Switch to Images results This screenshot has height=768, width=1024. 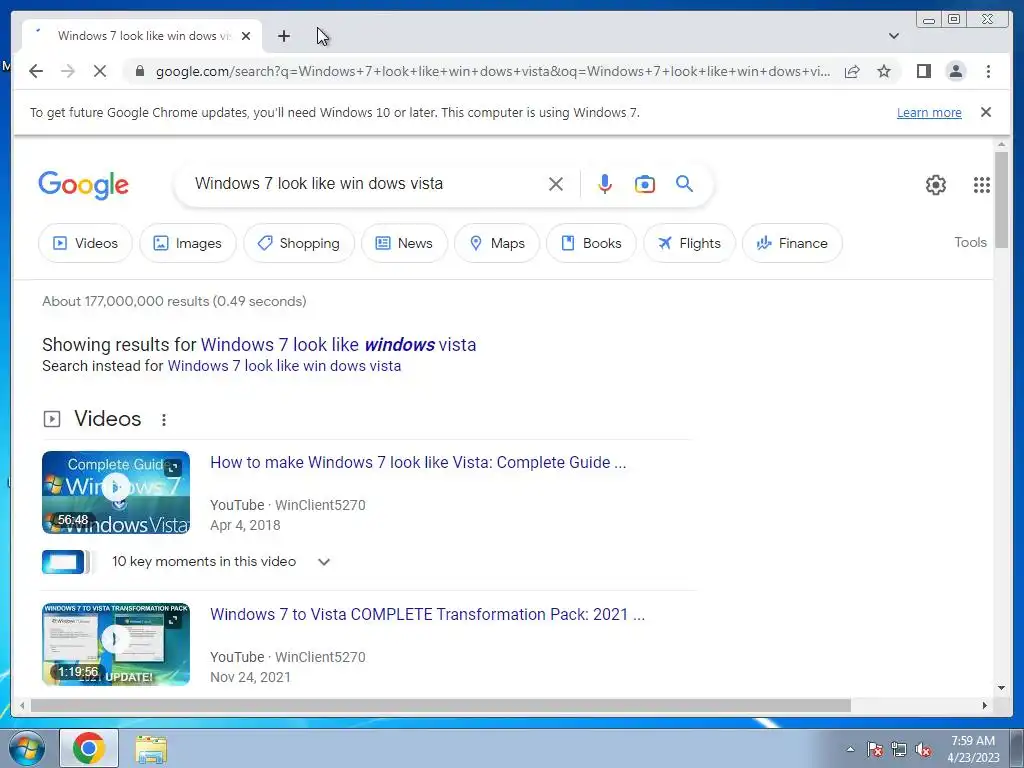[187, 243]
